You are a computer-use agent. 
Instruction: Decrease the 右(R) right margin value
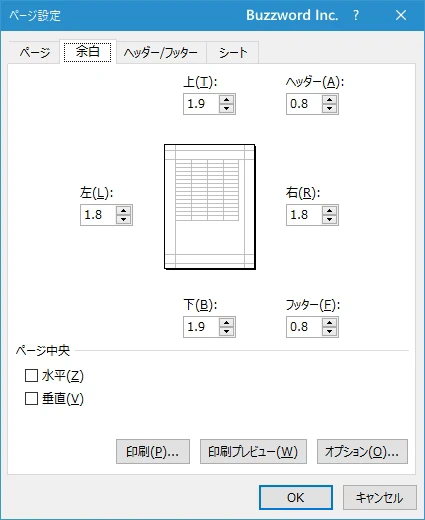point(330,219)
